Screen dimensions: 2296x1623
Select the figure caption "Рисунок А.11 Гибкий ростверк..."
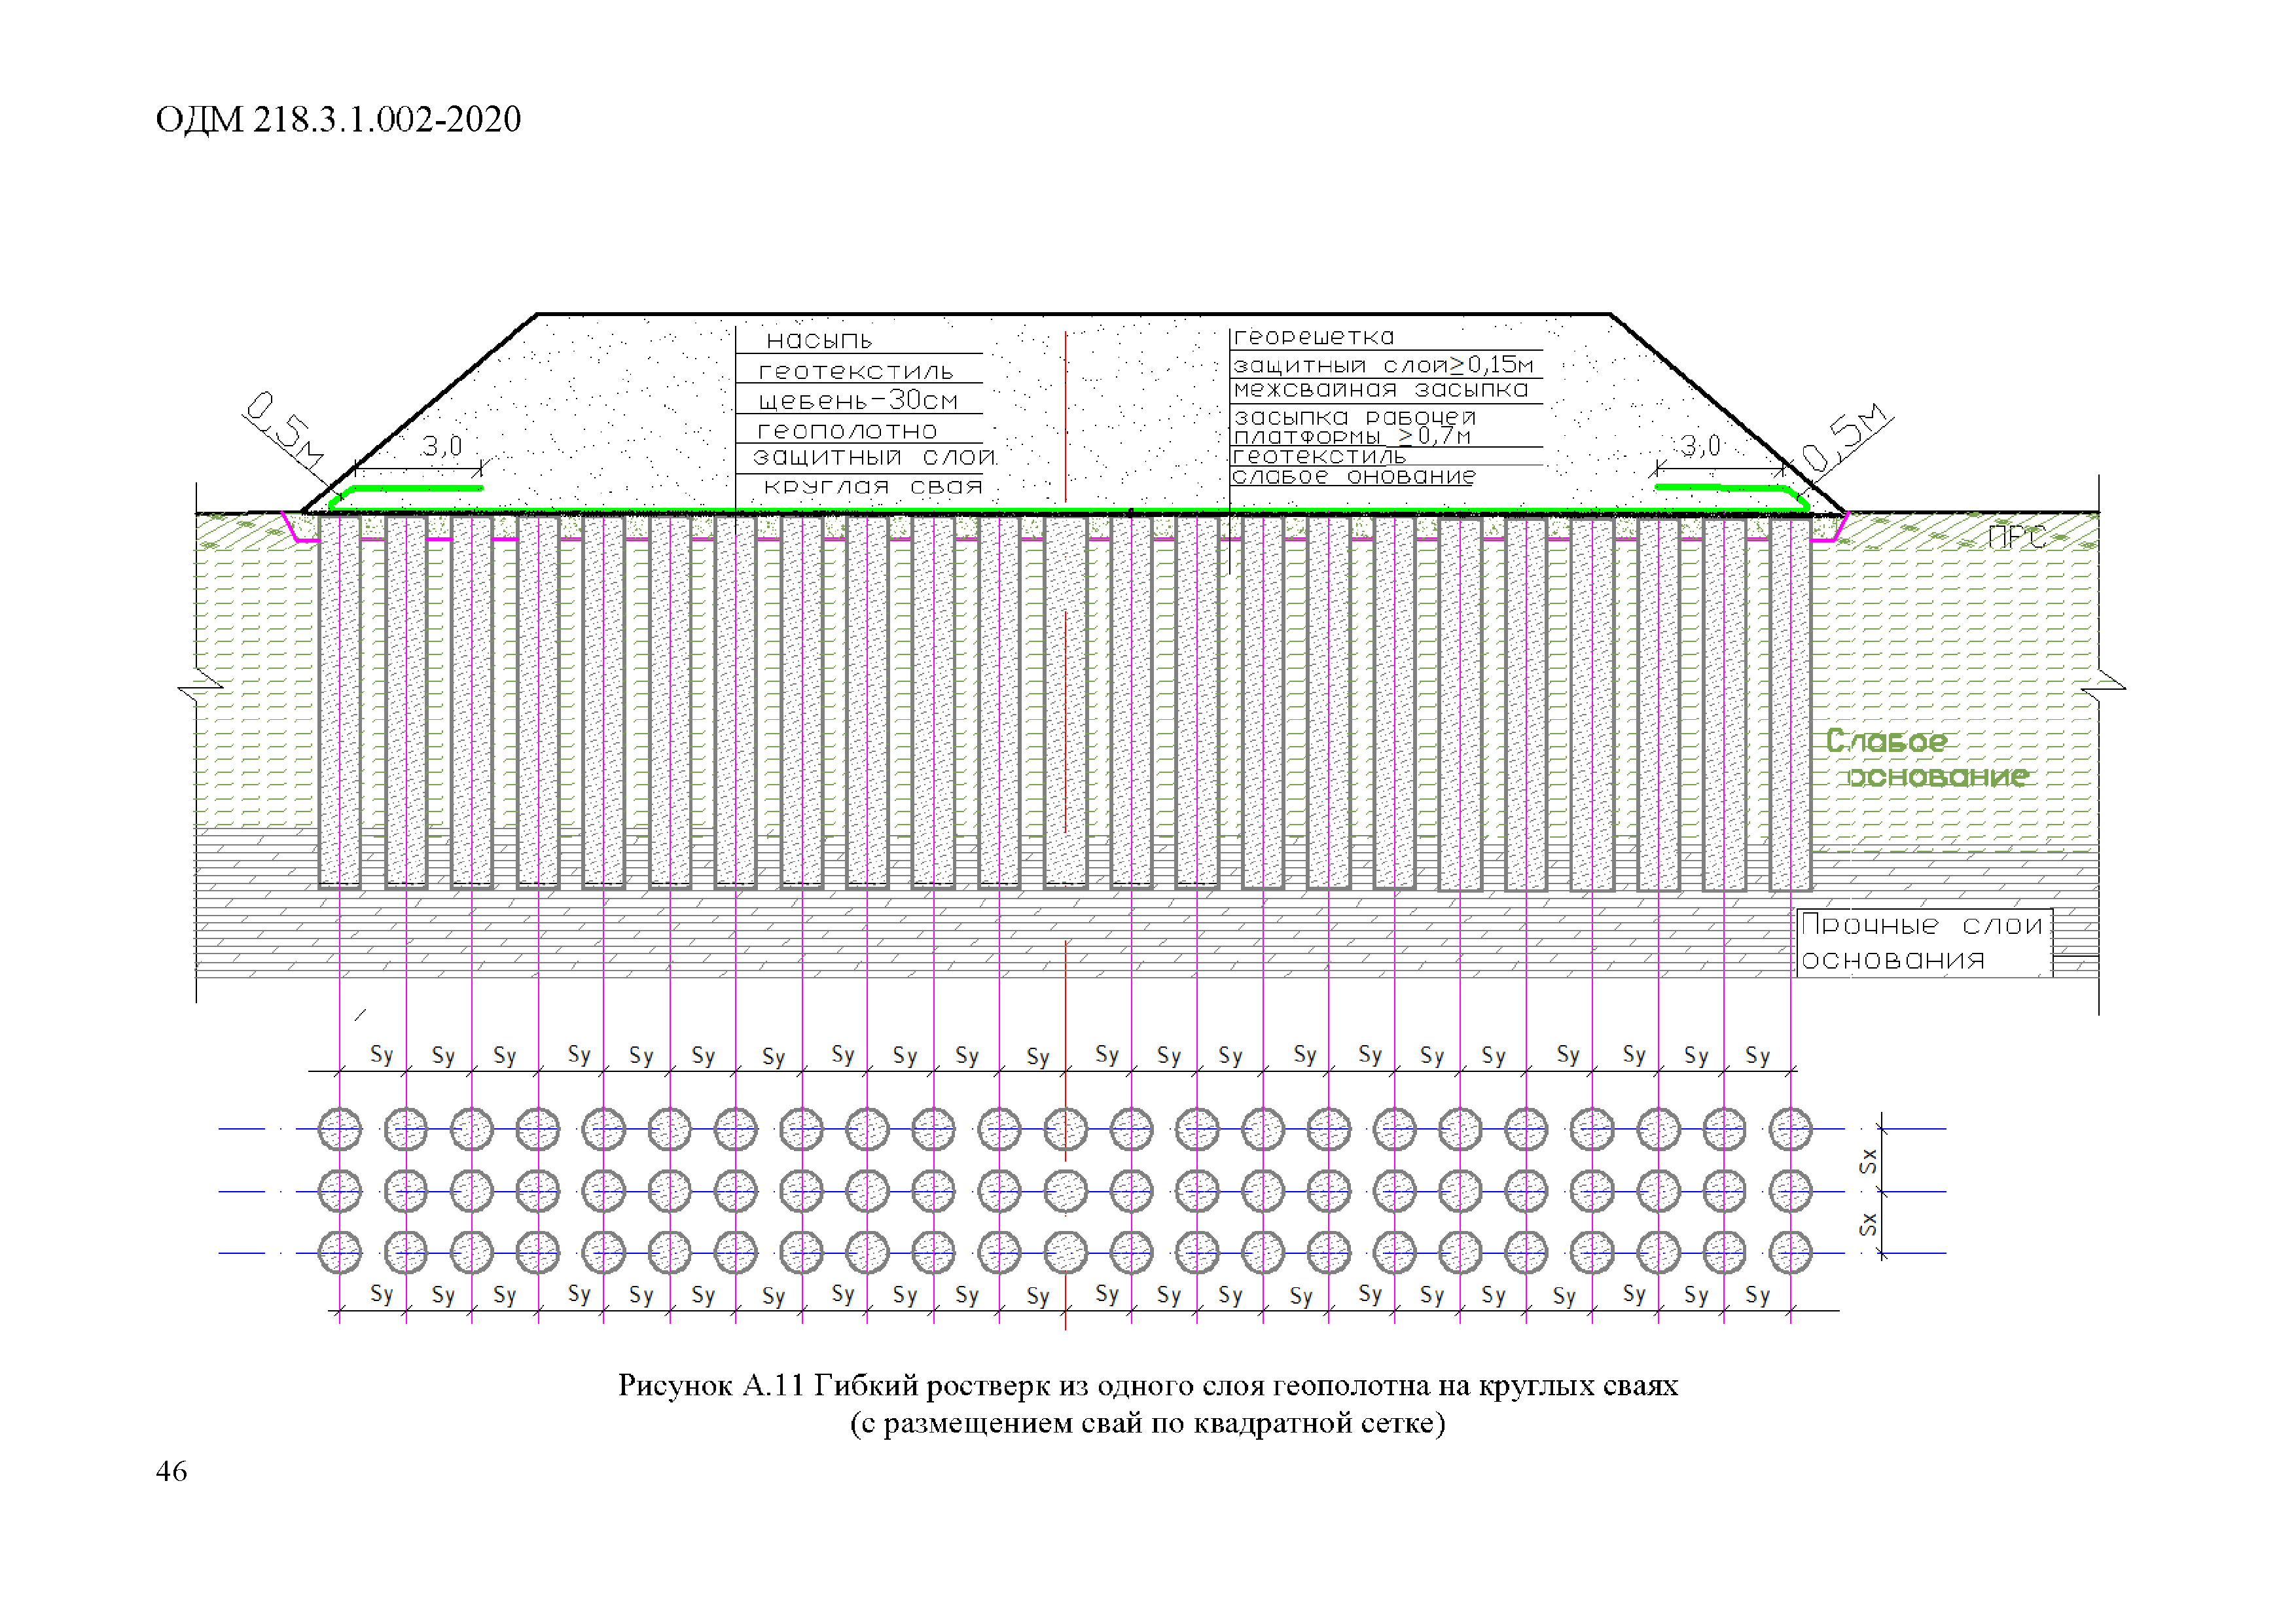[x=1148, y=1385]
